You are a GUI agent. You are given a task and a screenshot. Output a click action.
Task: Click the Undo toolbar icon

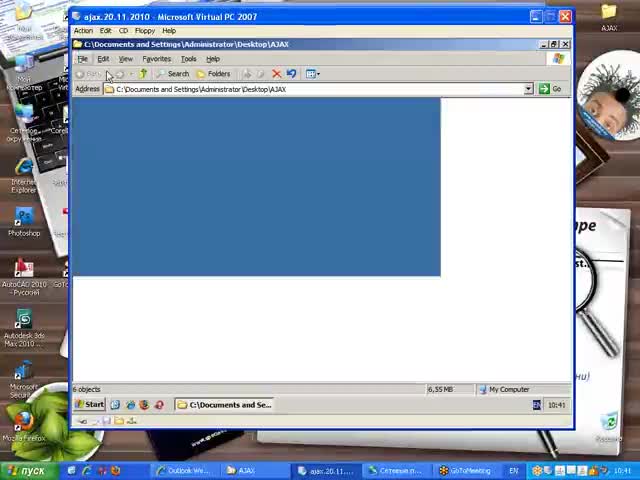tap(291, 74)
